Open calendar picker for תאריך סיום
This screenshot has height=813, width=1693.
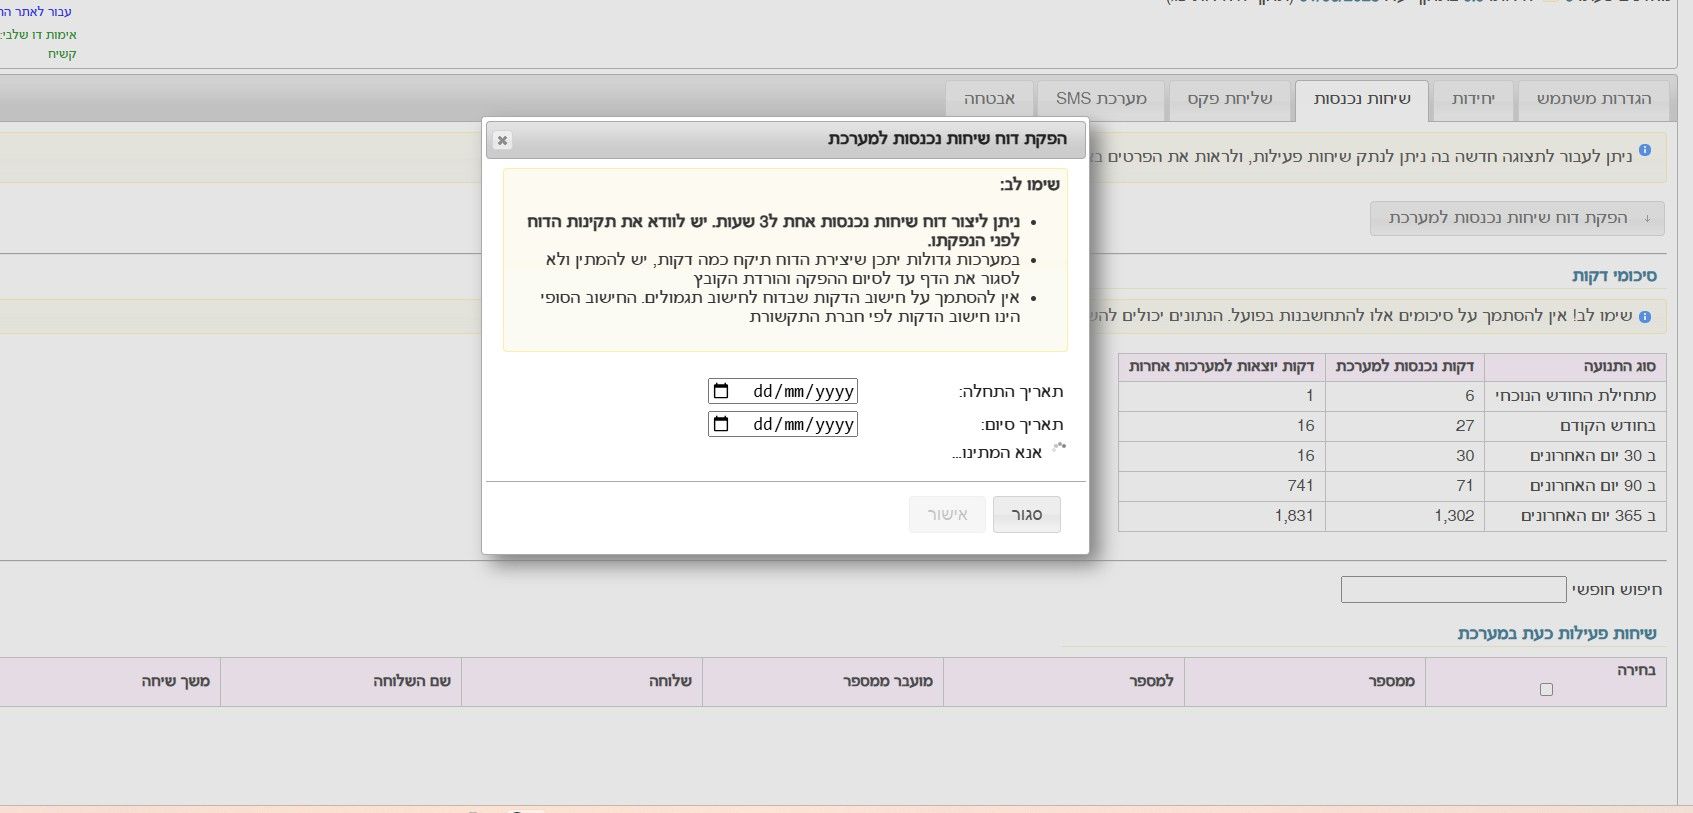(x=721, y=424)
